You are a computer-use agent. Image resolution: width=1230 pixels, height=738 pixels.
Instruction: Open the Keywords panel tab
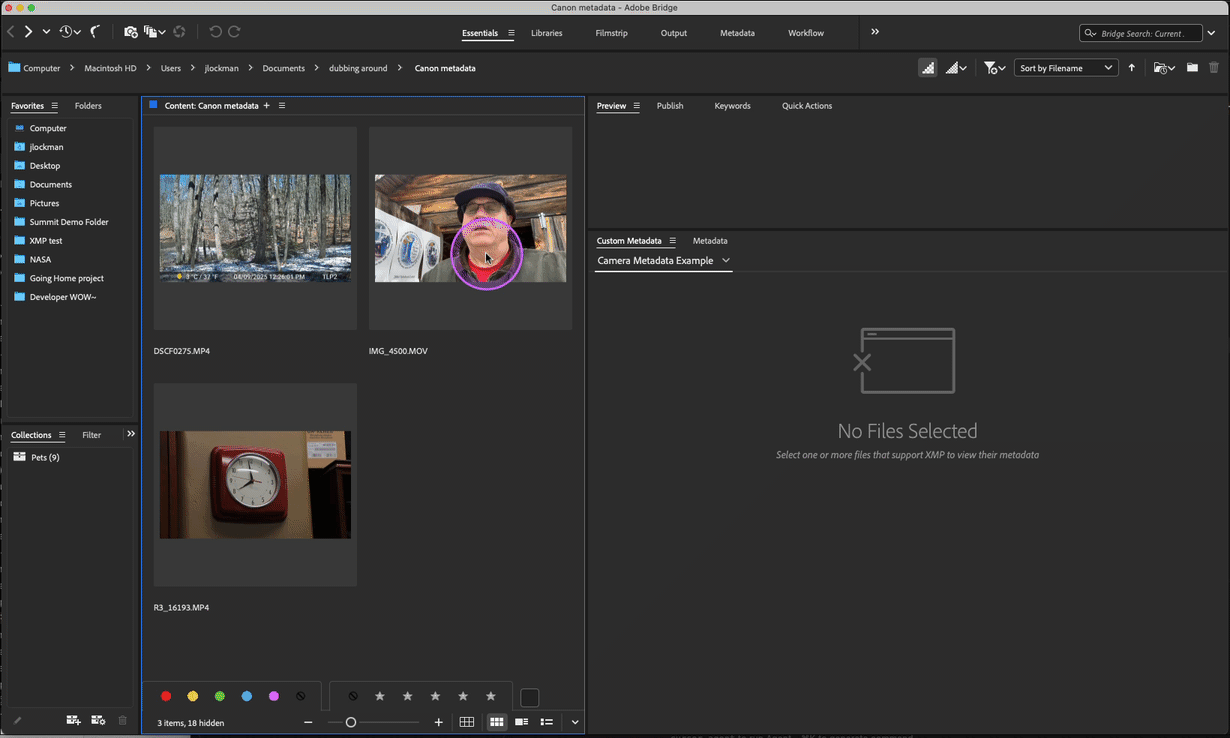(x=732, y=106)
